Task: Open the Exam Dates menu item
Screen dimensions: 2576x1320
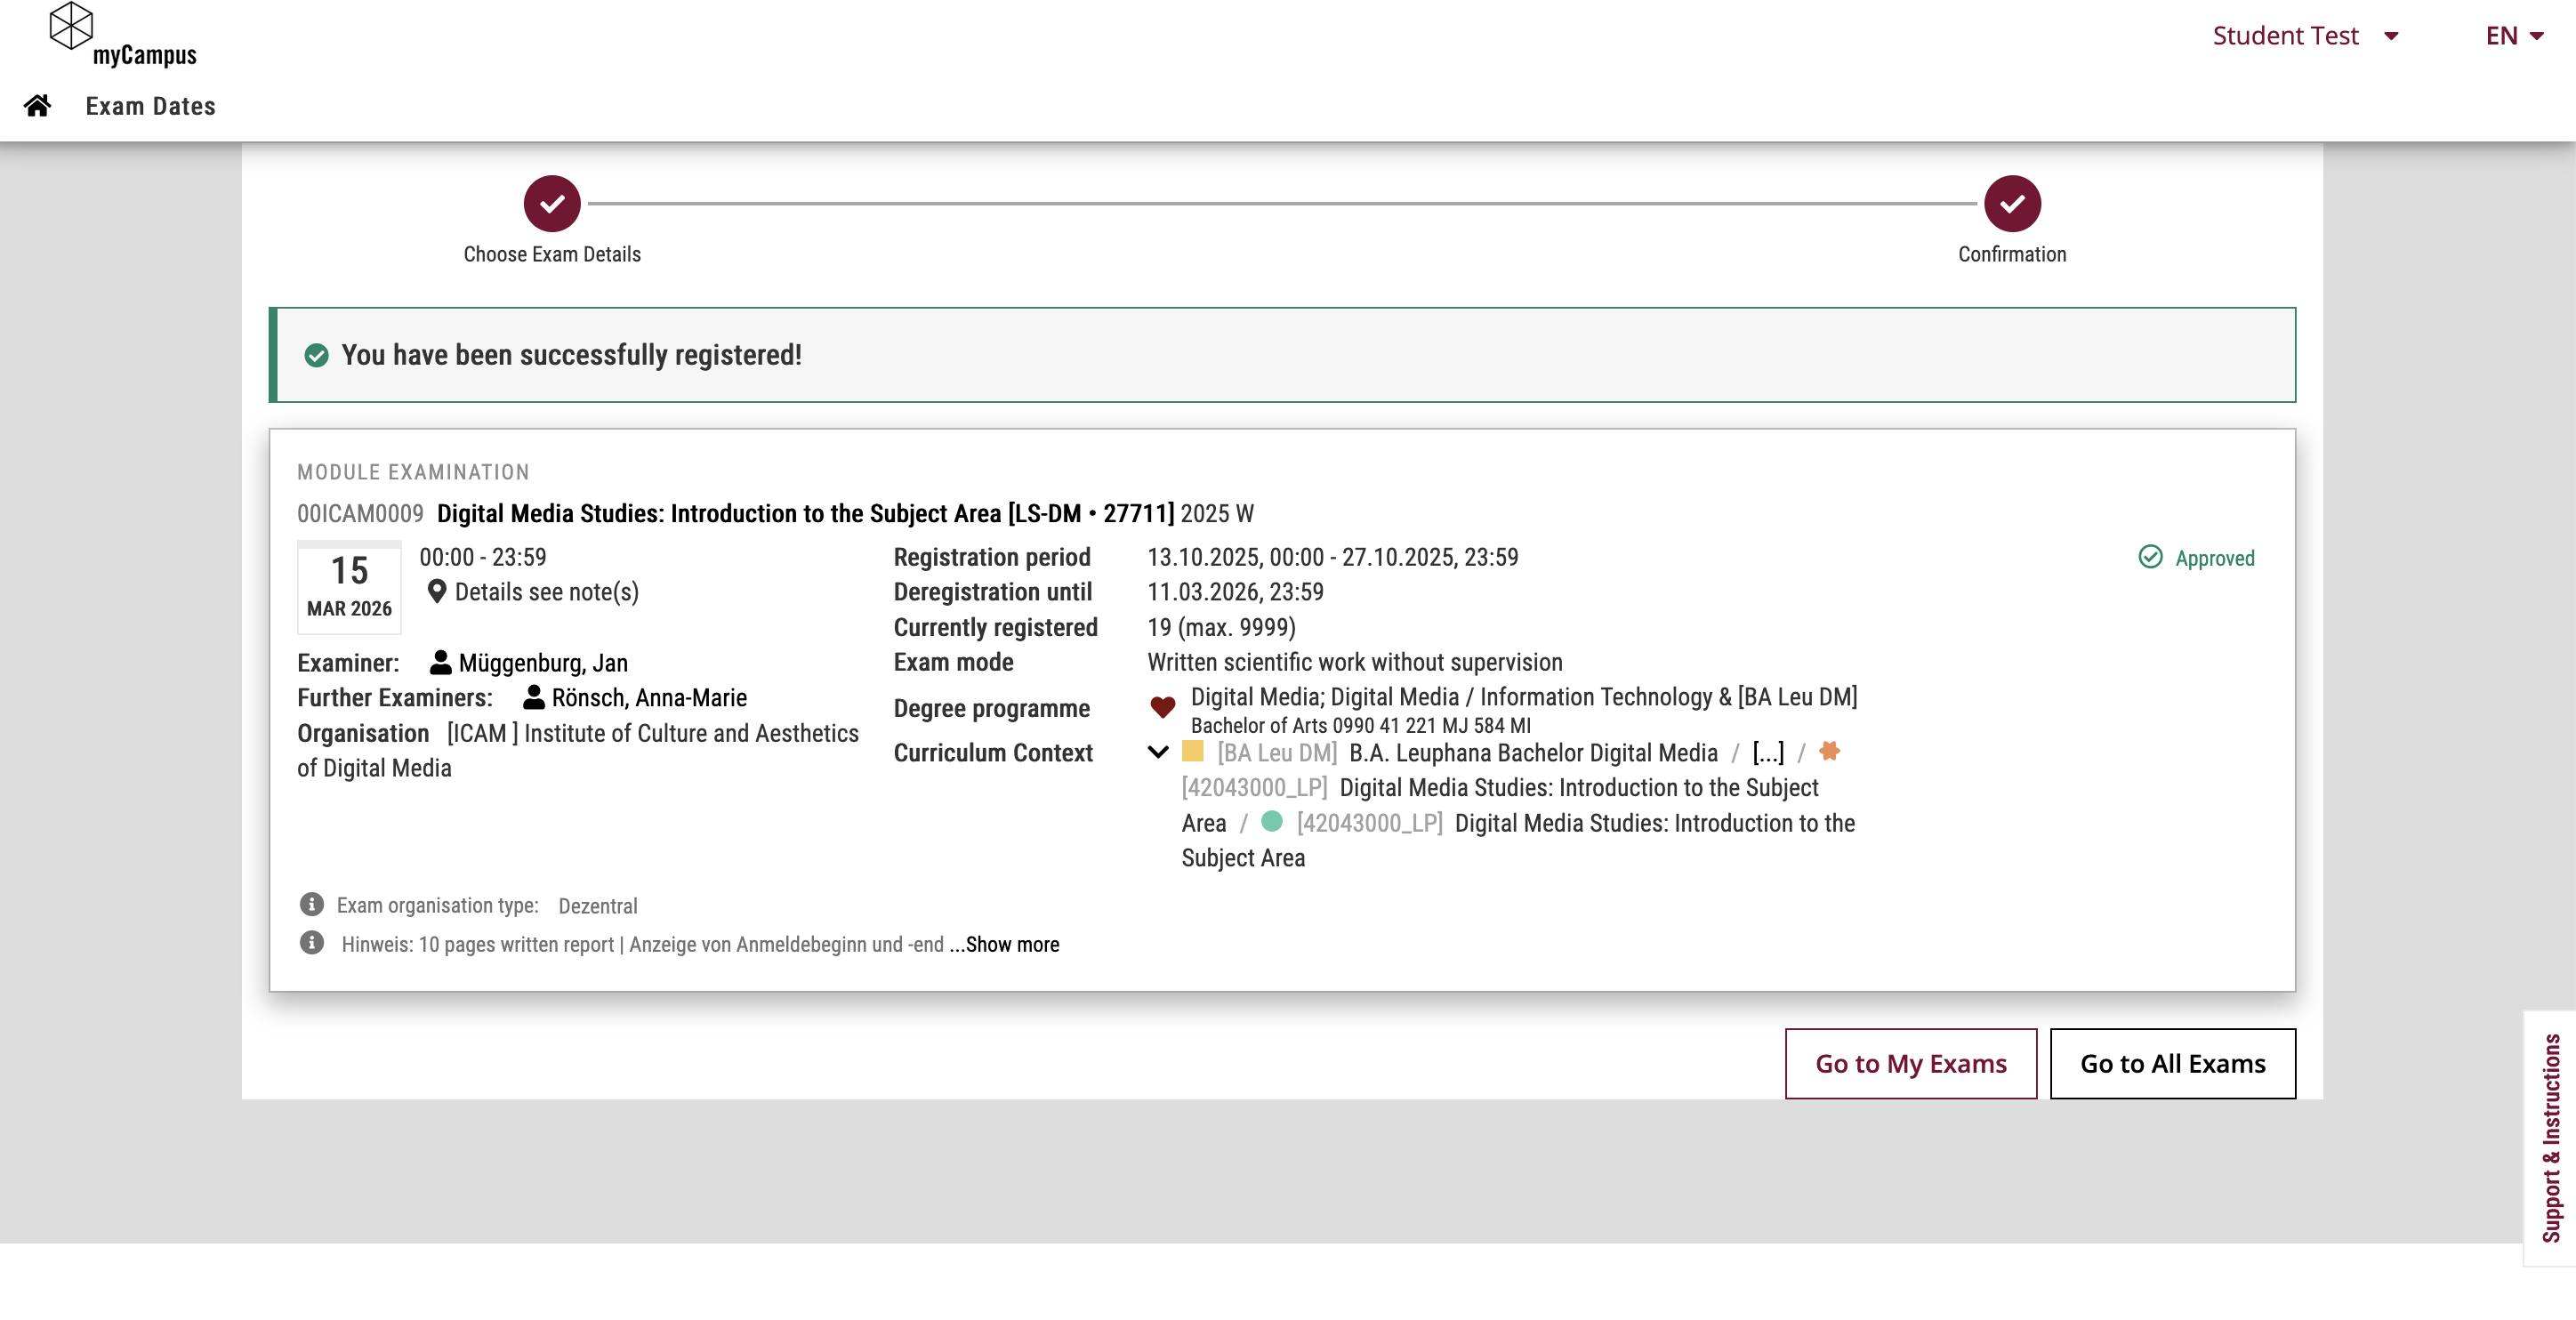Action: (x=150, y=106)
